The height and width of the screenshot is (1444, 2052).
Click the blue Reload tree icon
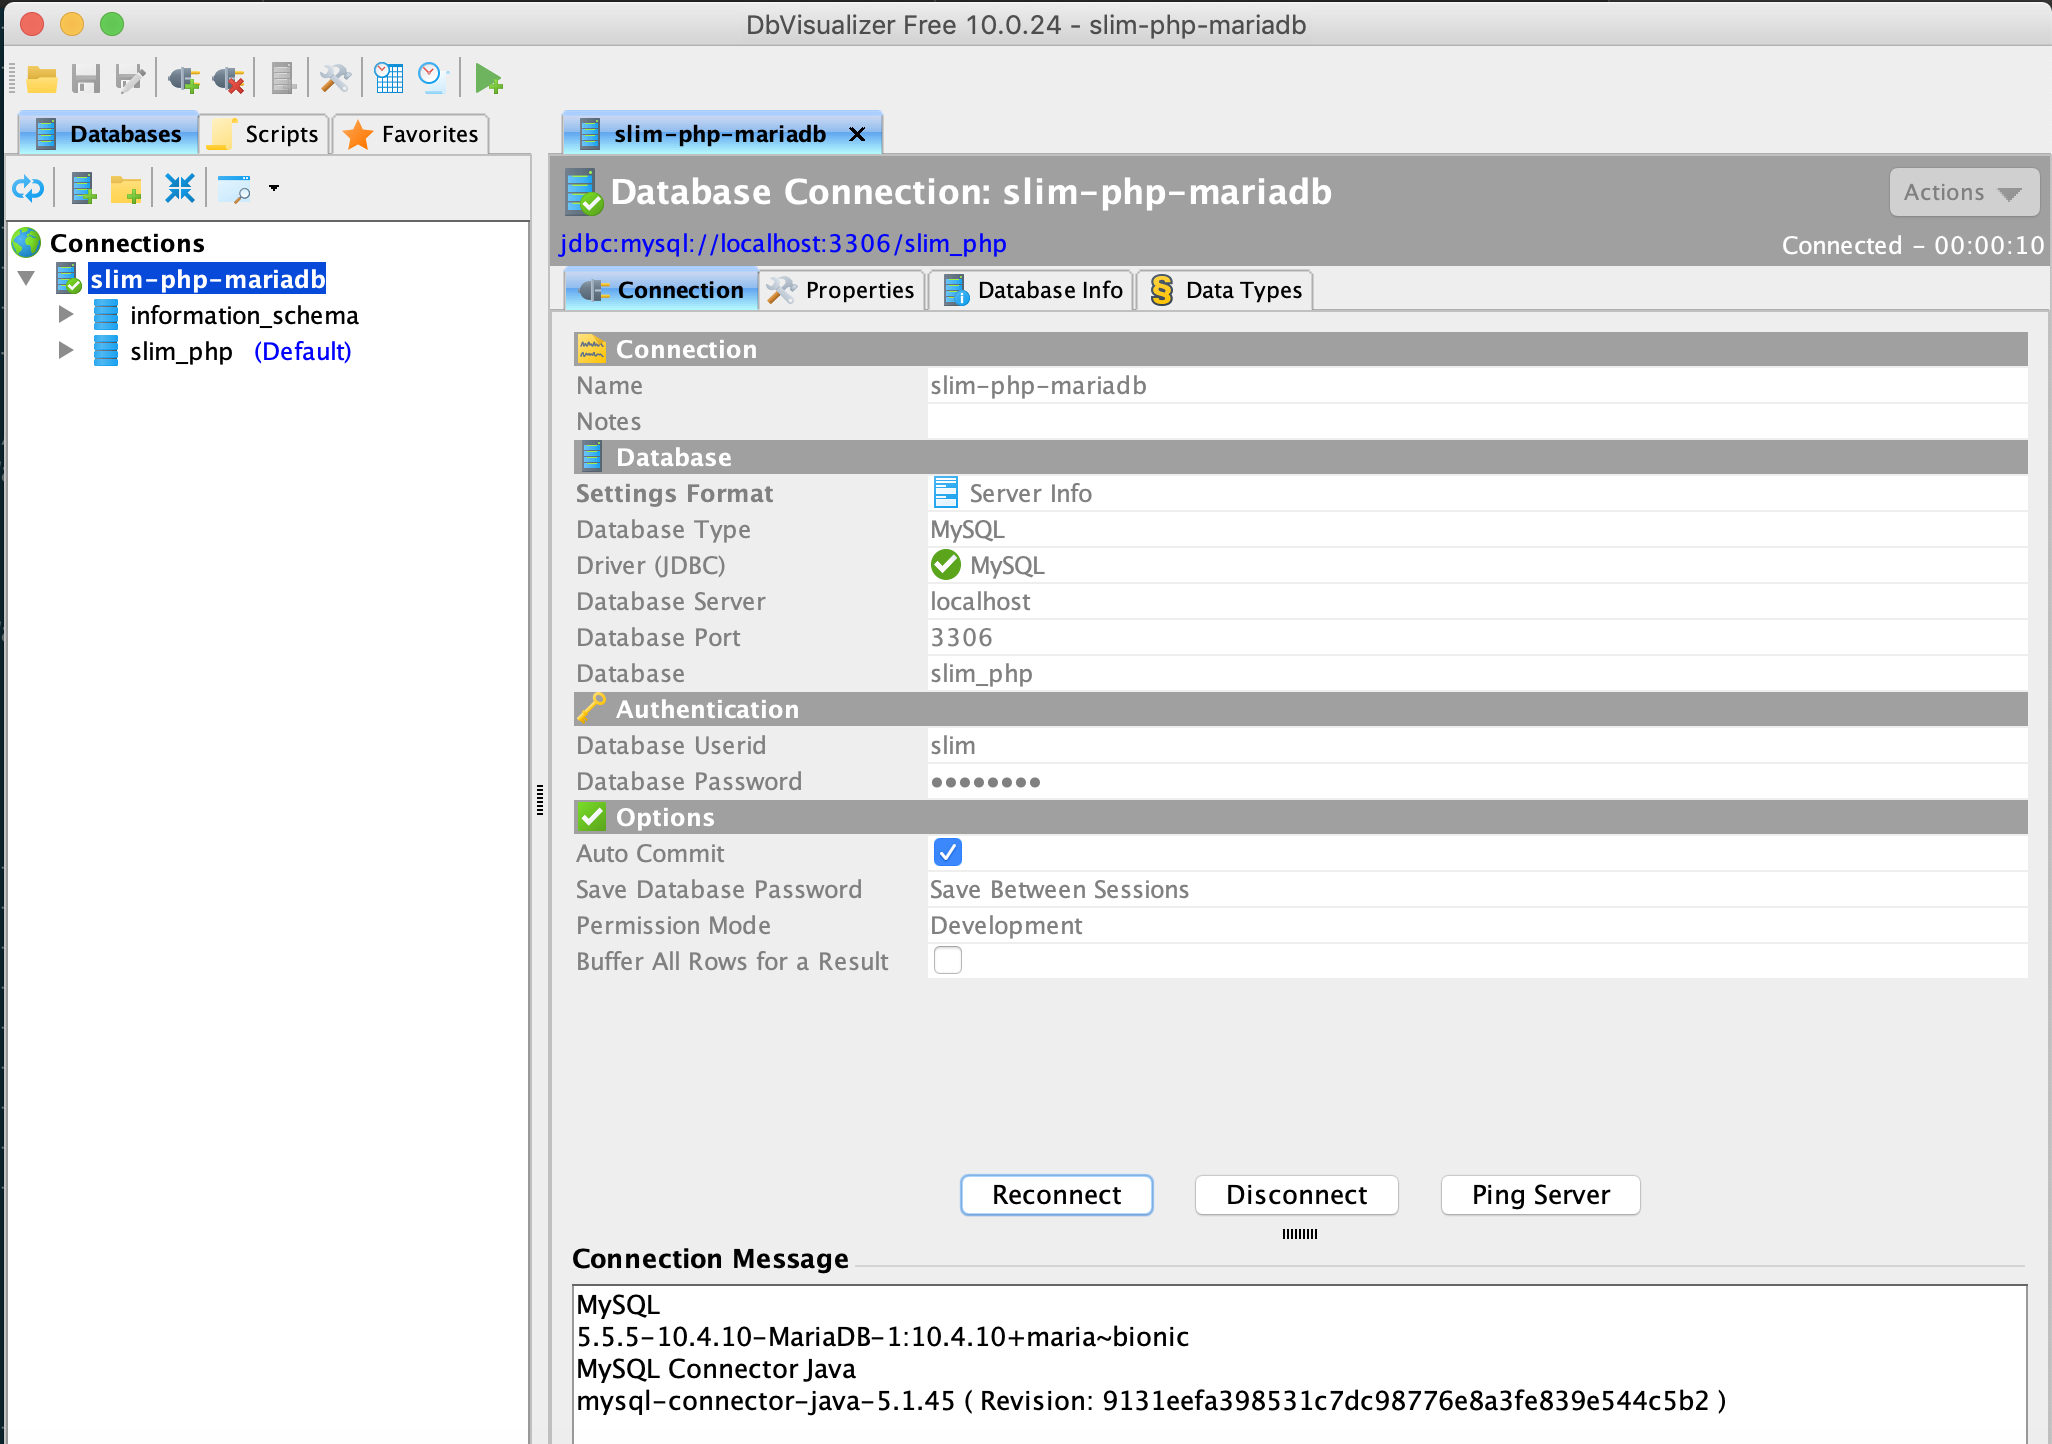[x=28, y=188]
